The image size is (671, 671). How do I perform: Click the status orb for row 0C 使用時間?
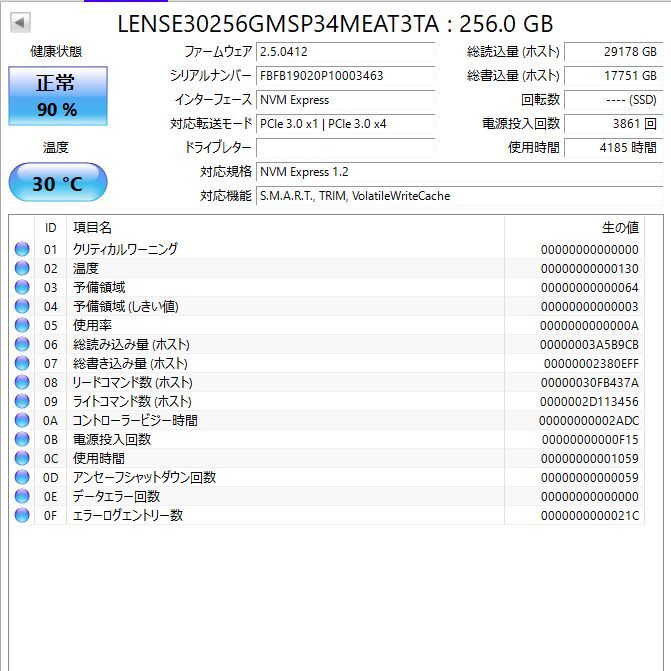(22, 458)
